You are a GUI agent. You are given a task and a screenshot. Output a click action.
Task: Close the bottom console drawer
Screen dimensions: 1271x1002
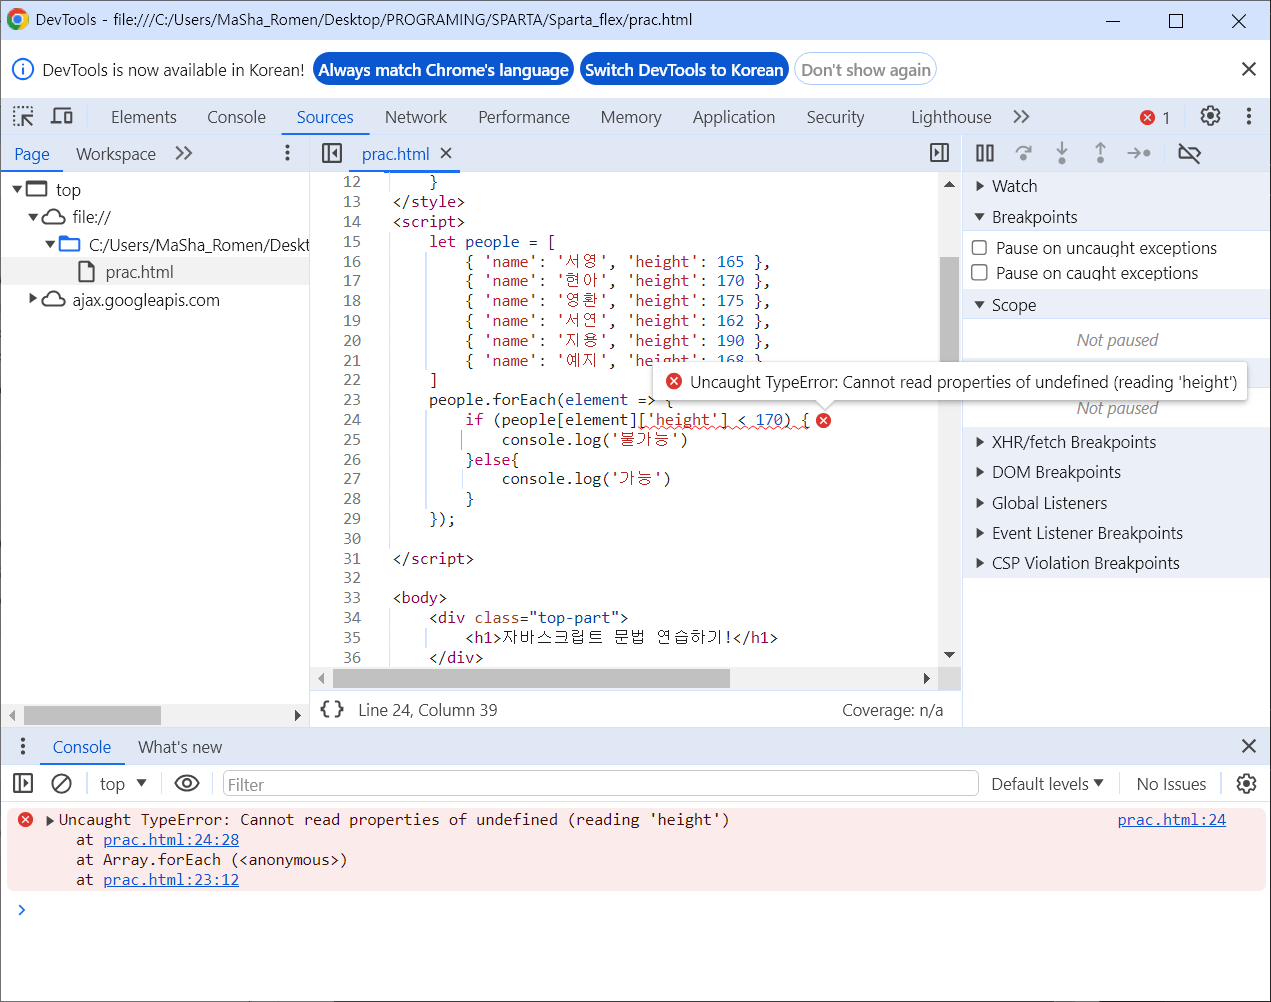(1248, 746)
